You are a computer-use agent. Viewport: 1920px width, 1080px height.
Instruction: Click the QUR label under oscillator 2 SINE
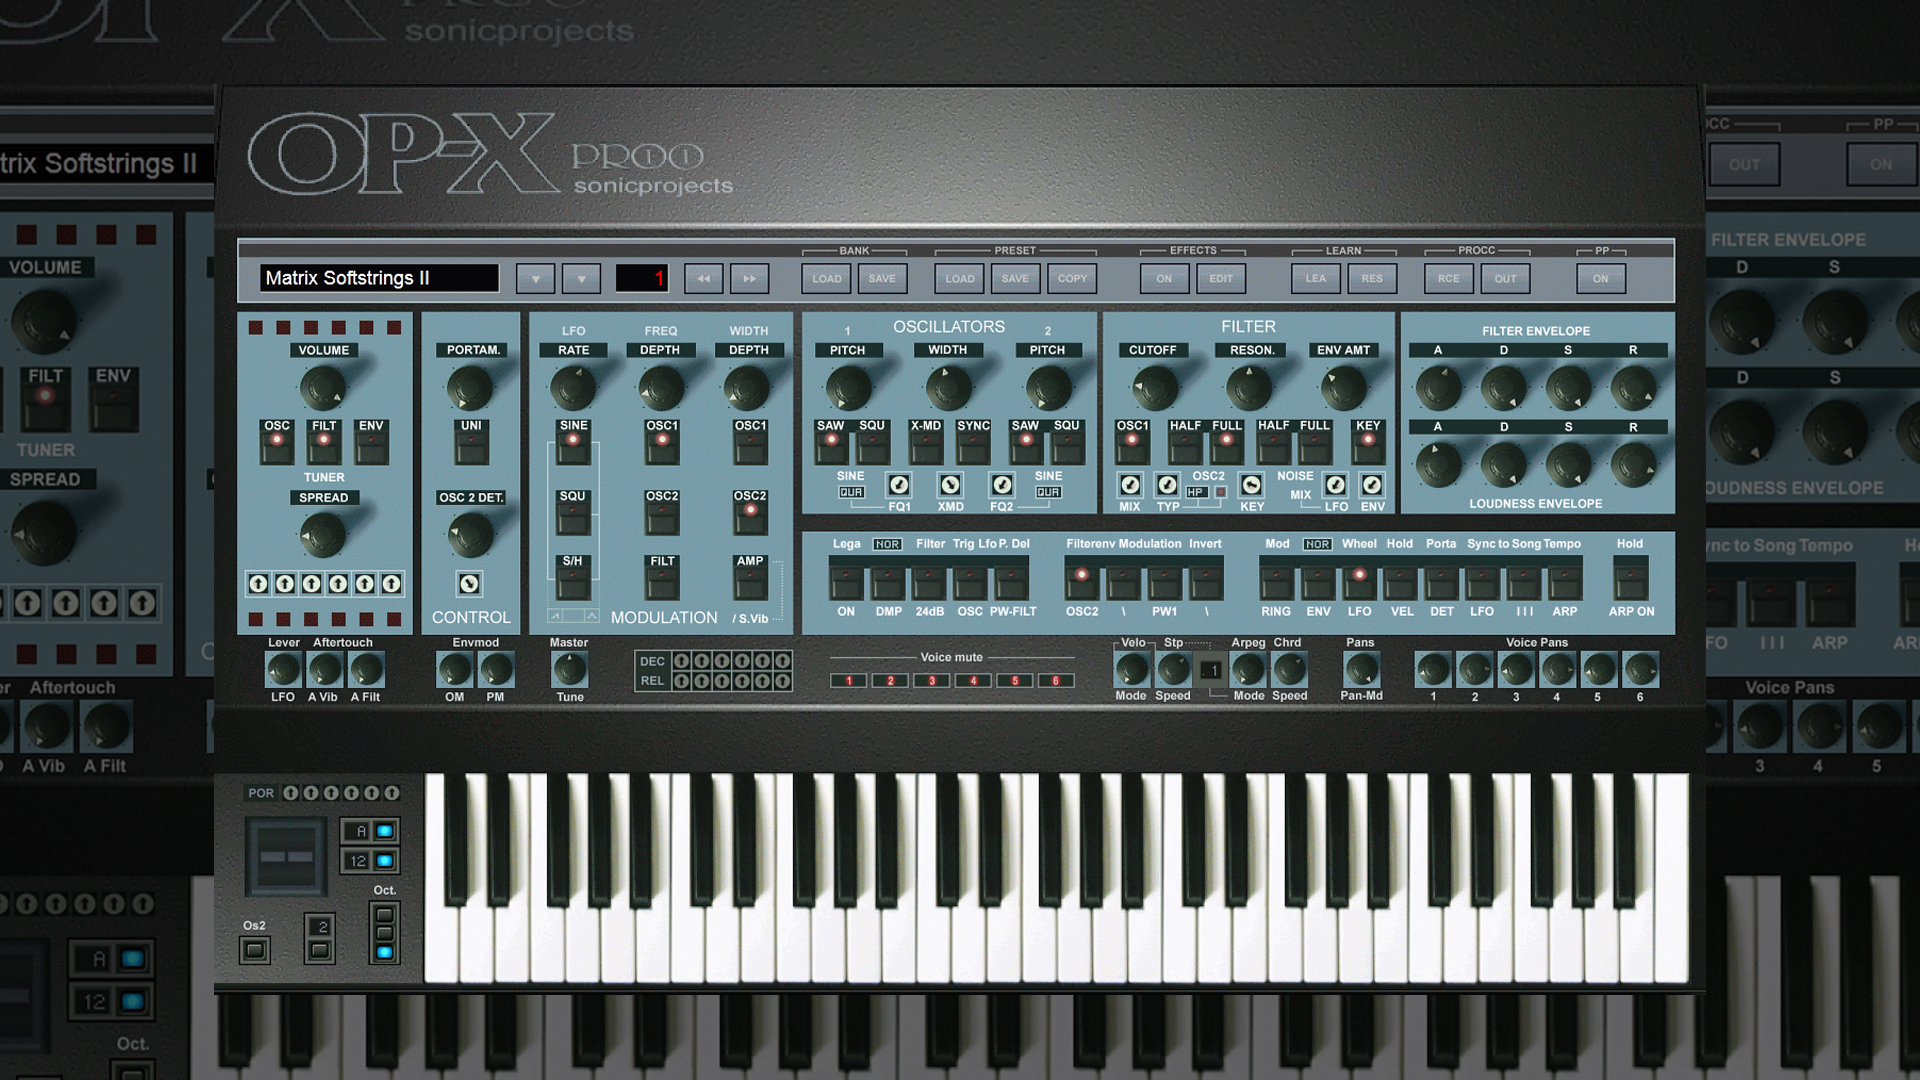(1048, 492)
